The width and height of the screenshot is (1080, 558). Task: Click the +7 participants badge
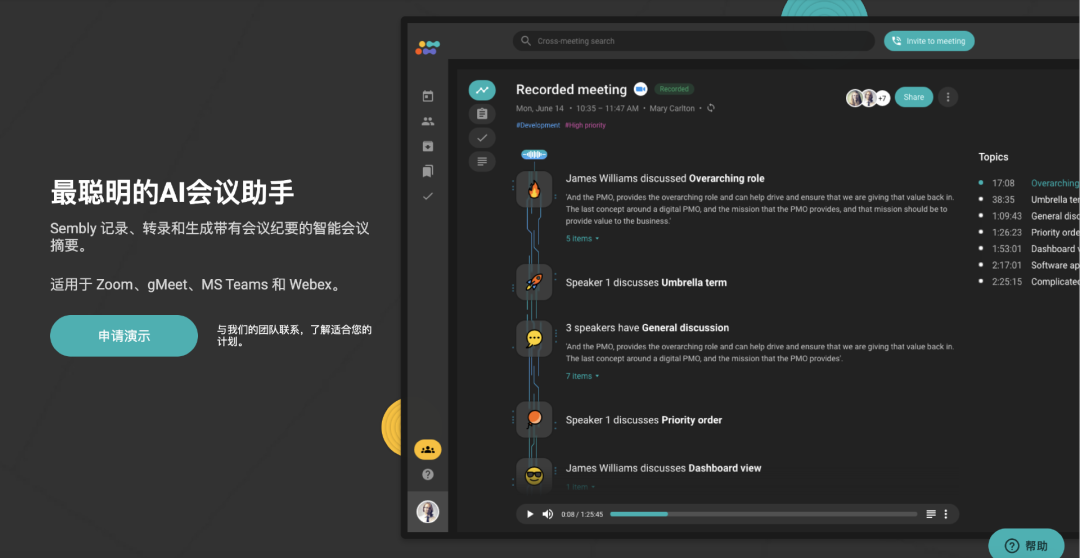pos(882,99)
